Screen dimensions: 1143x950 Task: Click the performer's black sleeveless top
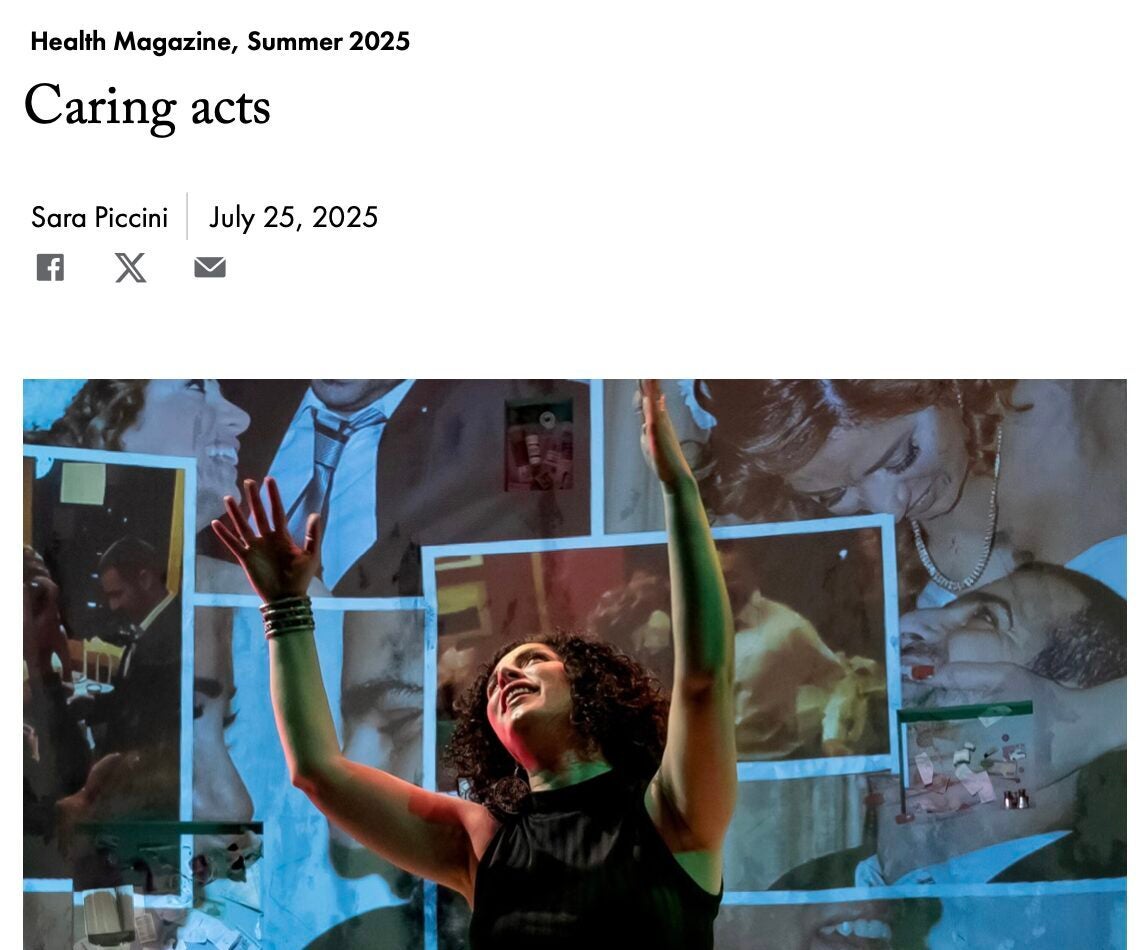pos(594,866)
